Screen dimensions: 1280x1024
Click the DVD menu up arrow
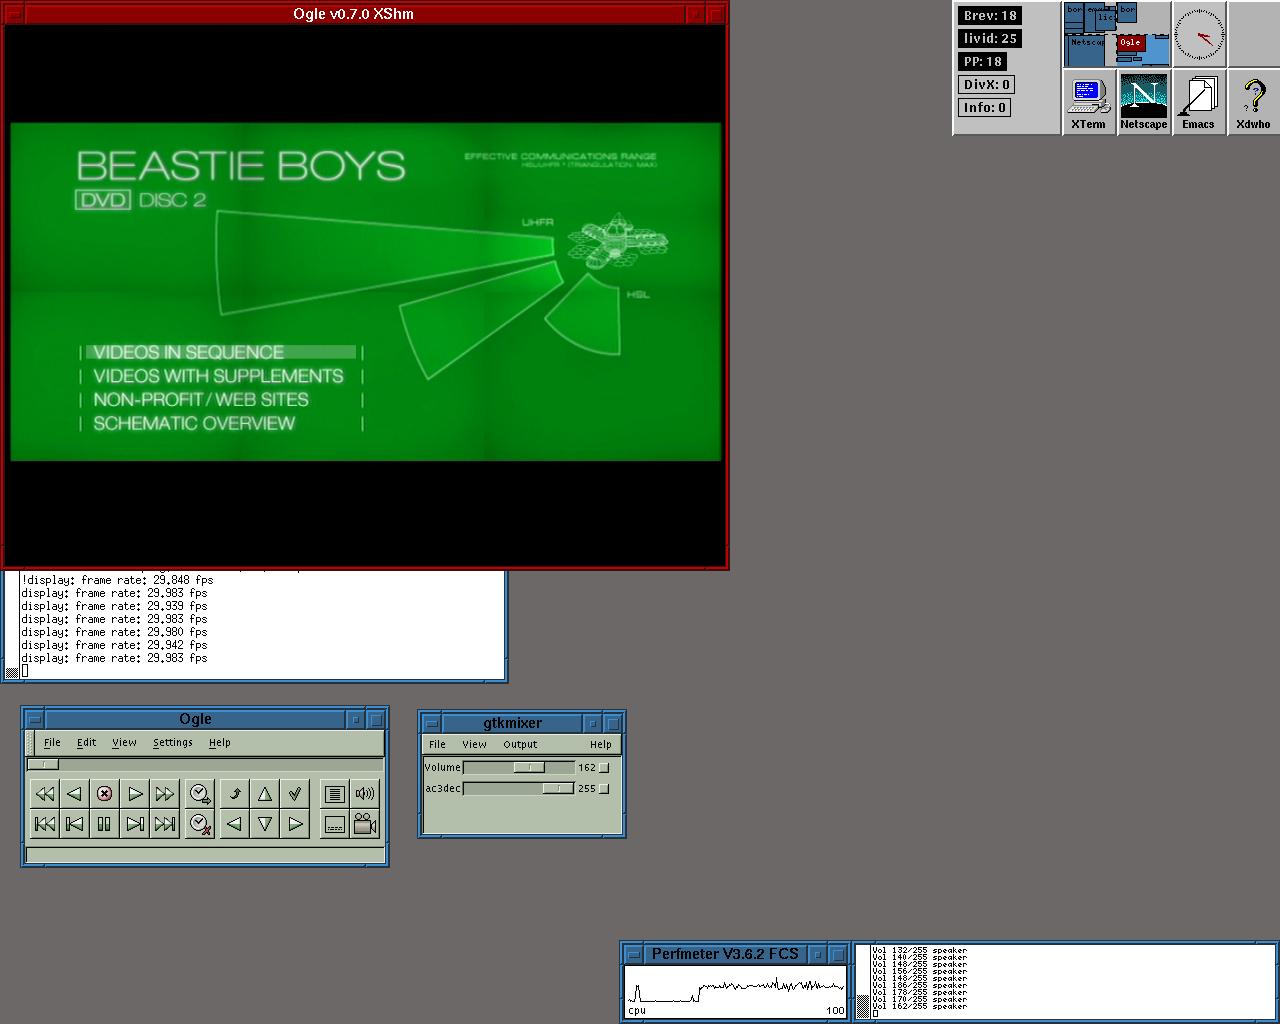[265, 794]
